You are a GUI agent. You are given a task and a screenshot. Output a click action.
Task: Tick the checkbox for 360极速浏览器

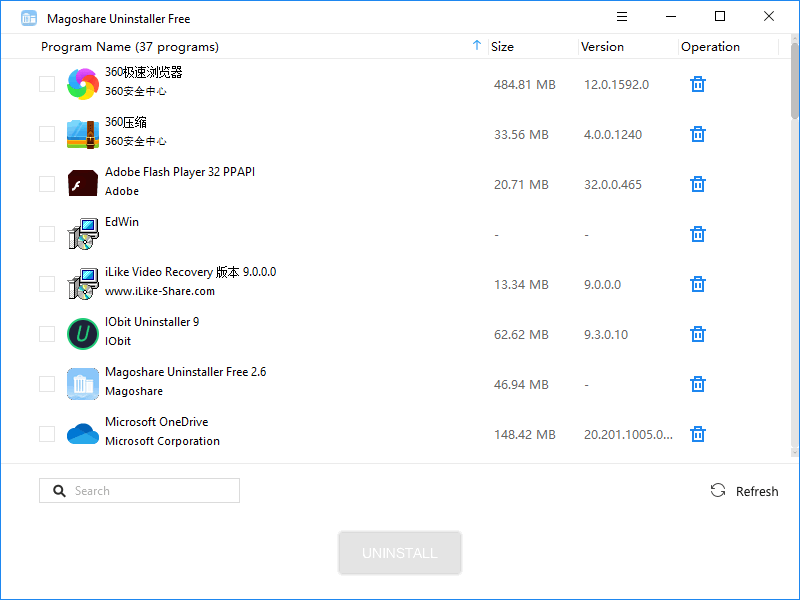click(47, 84)
